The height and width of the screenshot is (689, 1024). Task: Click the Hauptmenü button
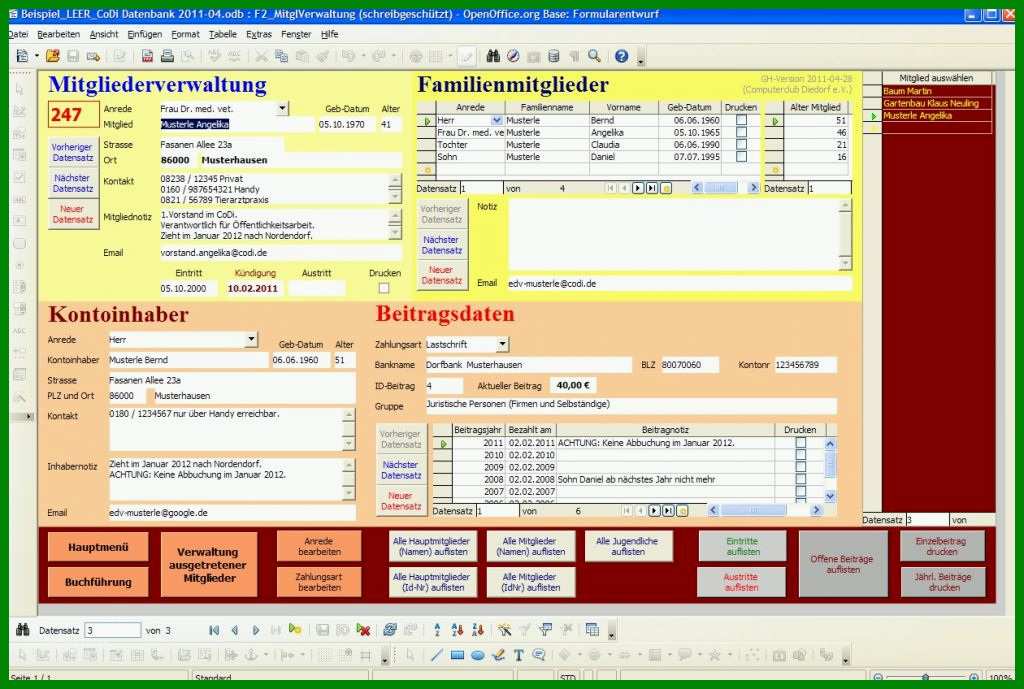pyautogui.click(x=98, y=547)
